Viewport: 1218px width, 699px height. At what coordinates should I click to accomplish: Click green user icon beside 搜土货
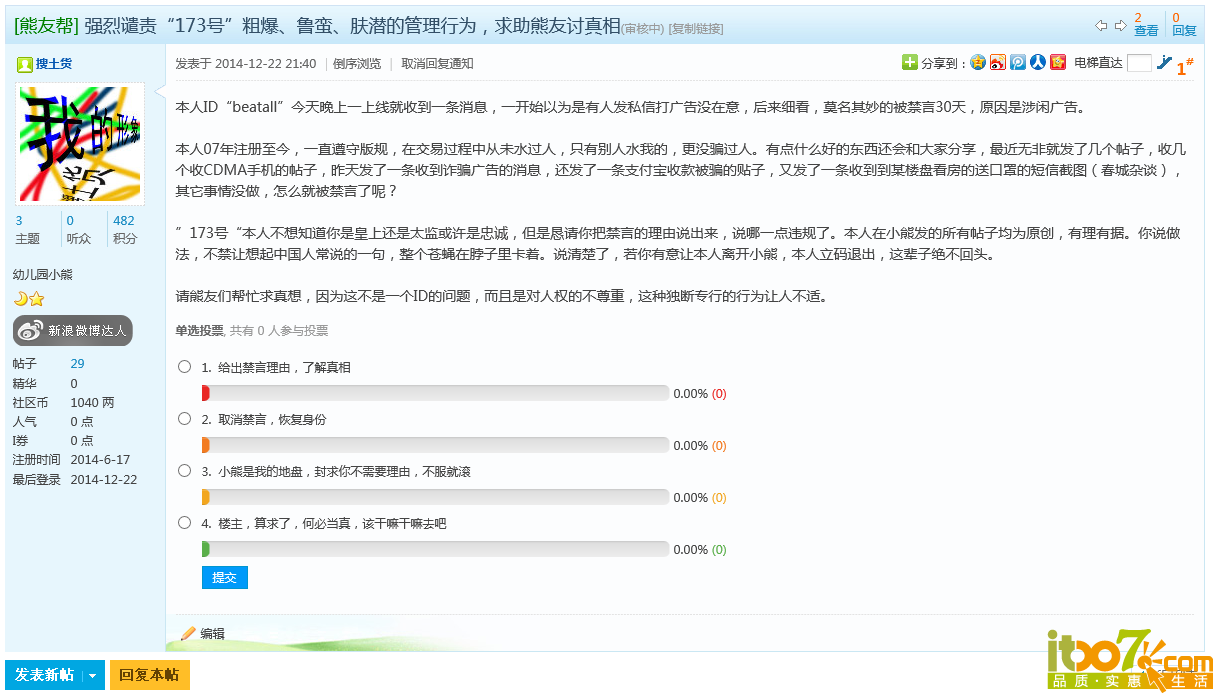[x=25, y=64]
